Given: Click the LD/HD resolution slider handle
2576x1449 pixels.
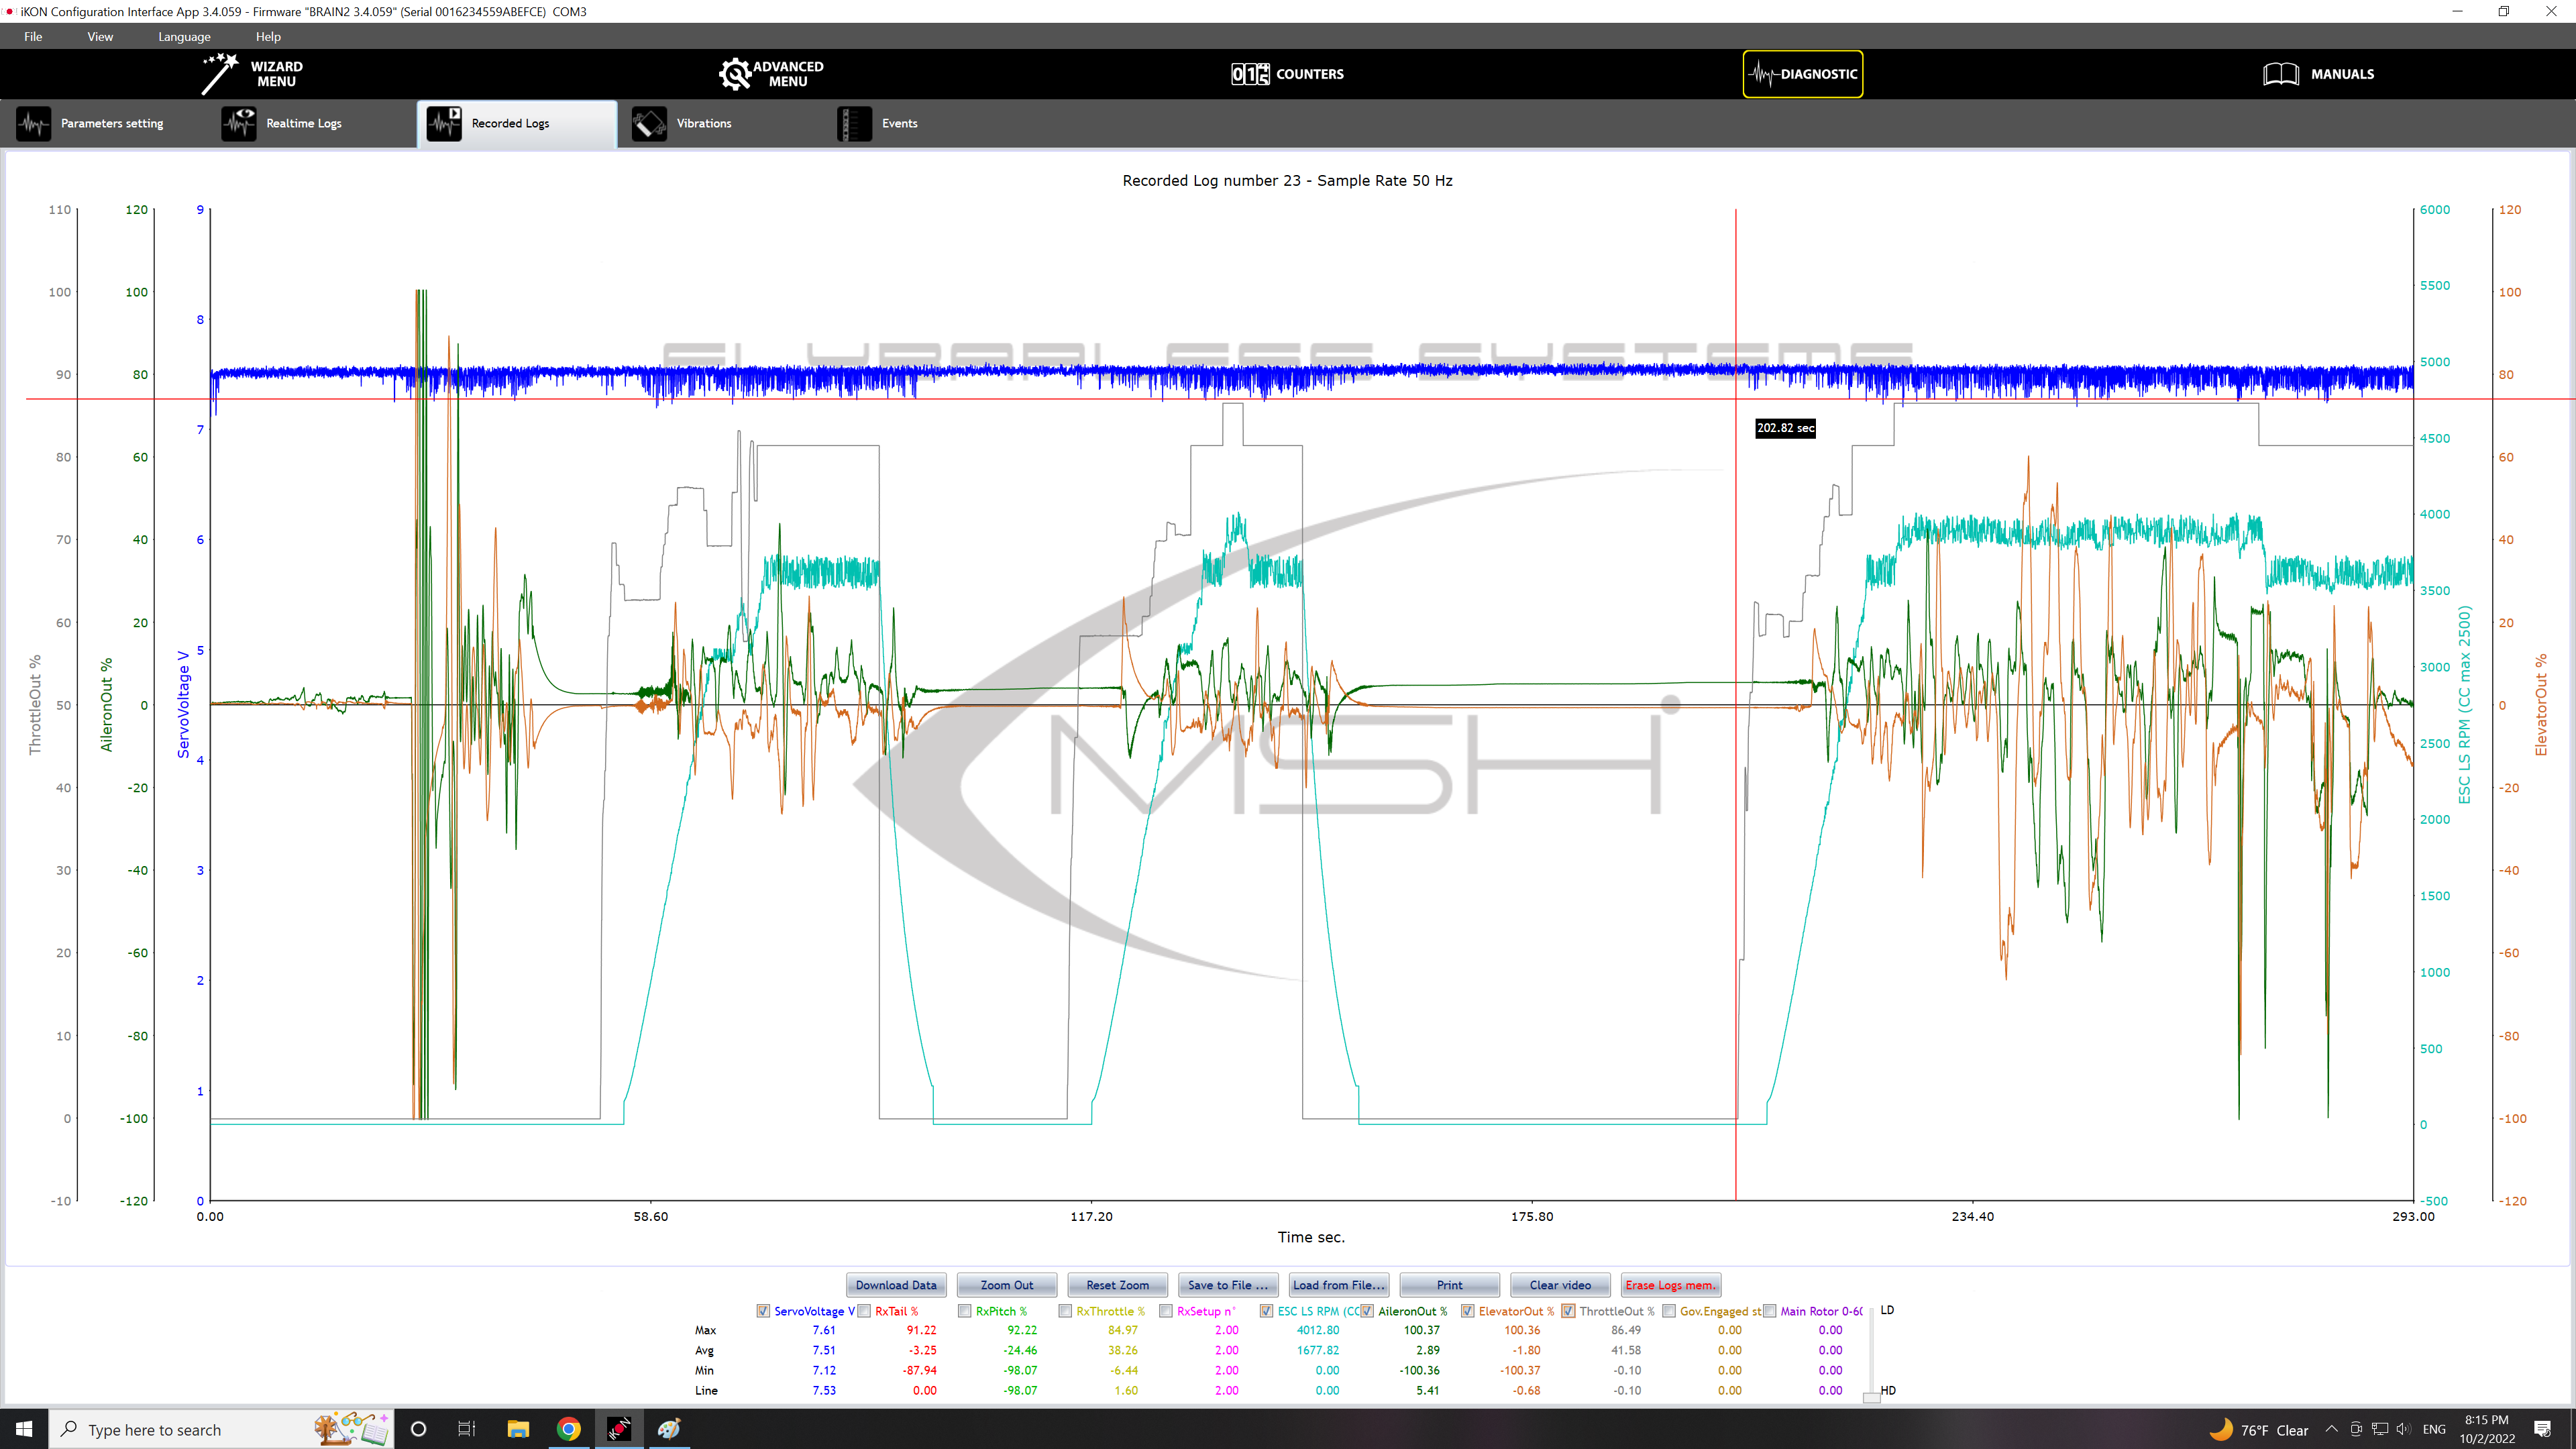Looking at the screenshot, I should pyautogui.click(x=1871, y=1397).
